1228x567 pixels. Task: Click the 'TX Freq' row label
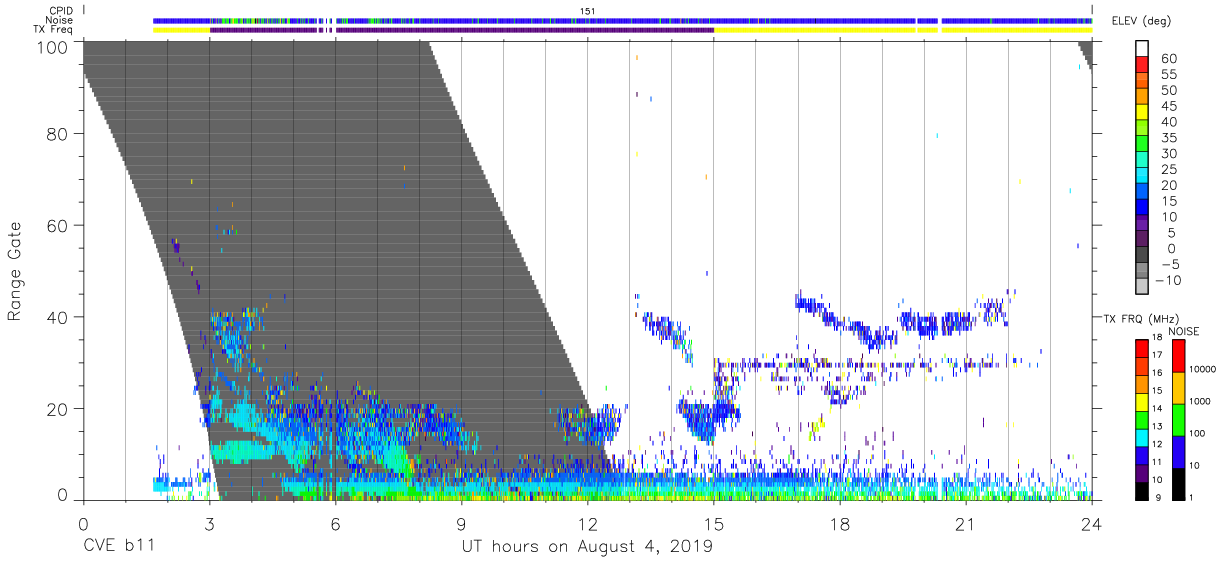click(x=53, y=30)
